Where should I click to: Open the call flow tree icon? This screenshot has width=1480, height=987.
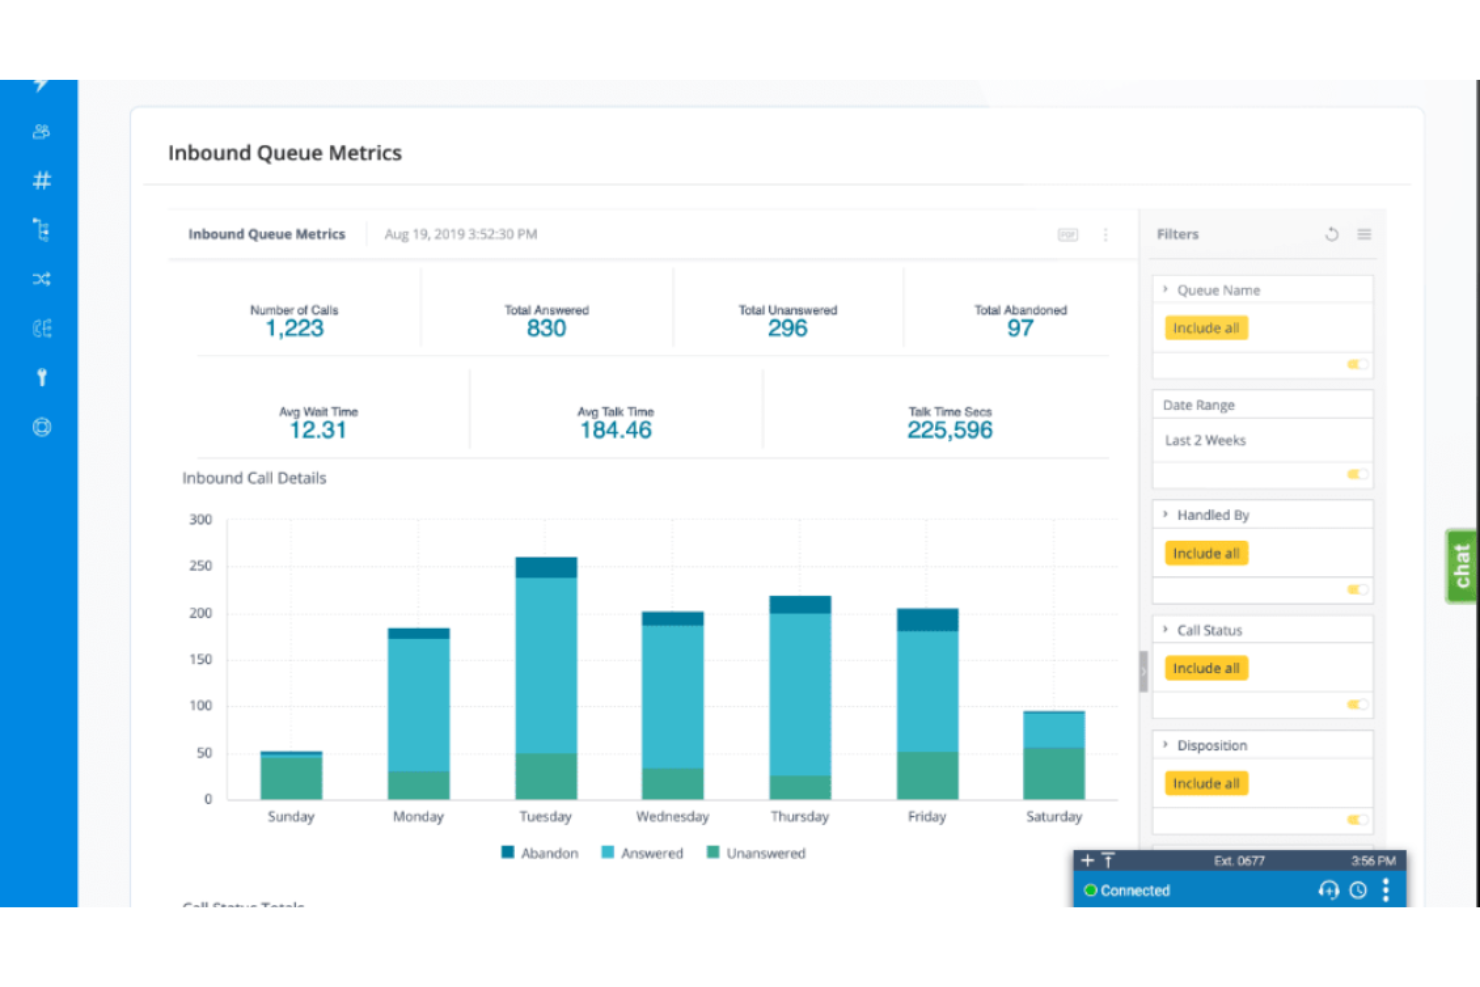tap(41, 229)
